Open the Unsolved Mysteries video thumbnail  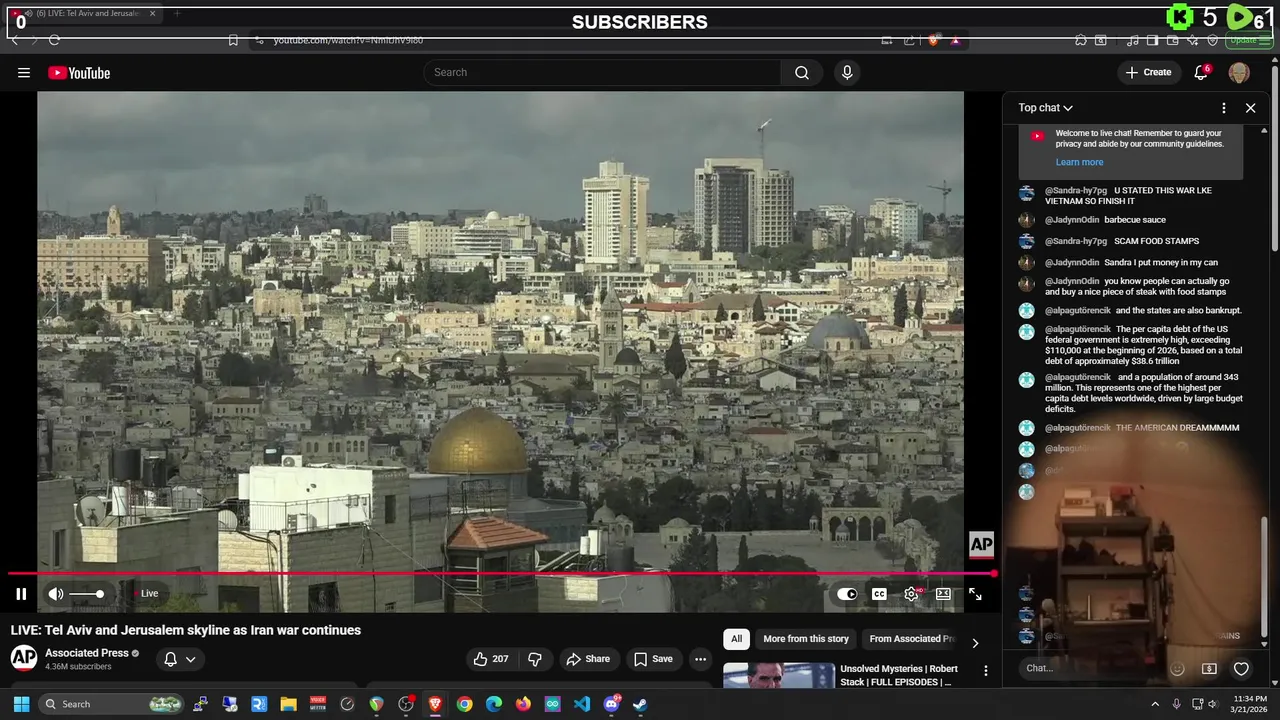779,676
